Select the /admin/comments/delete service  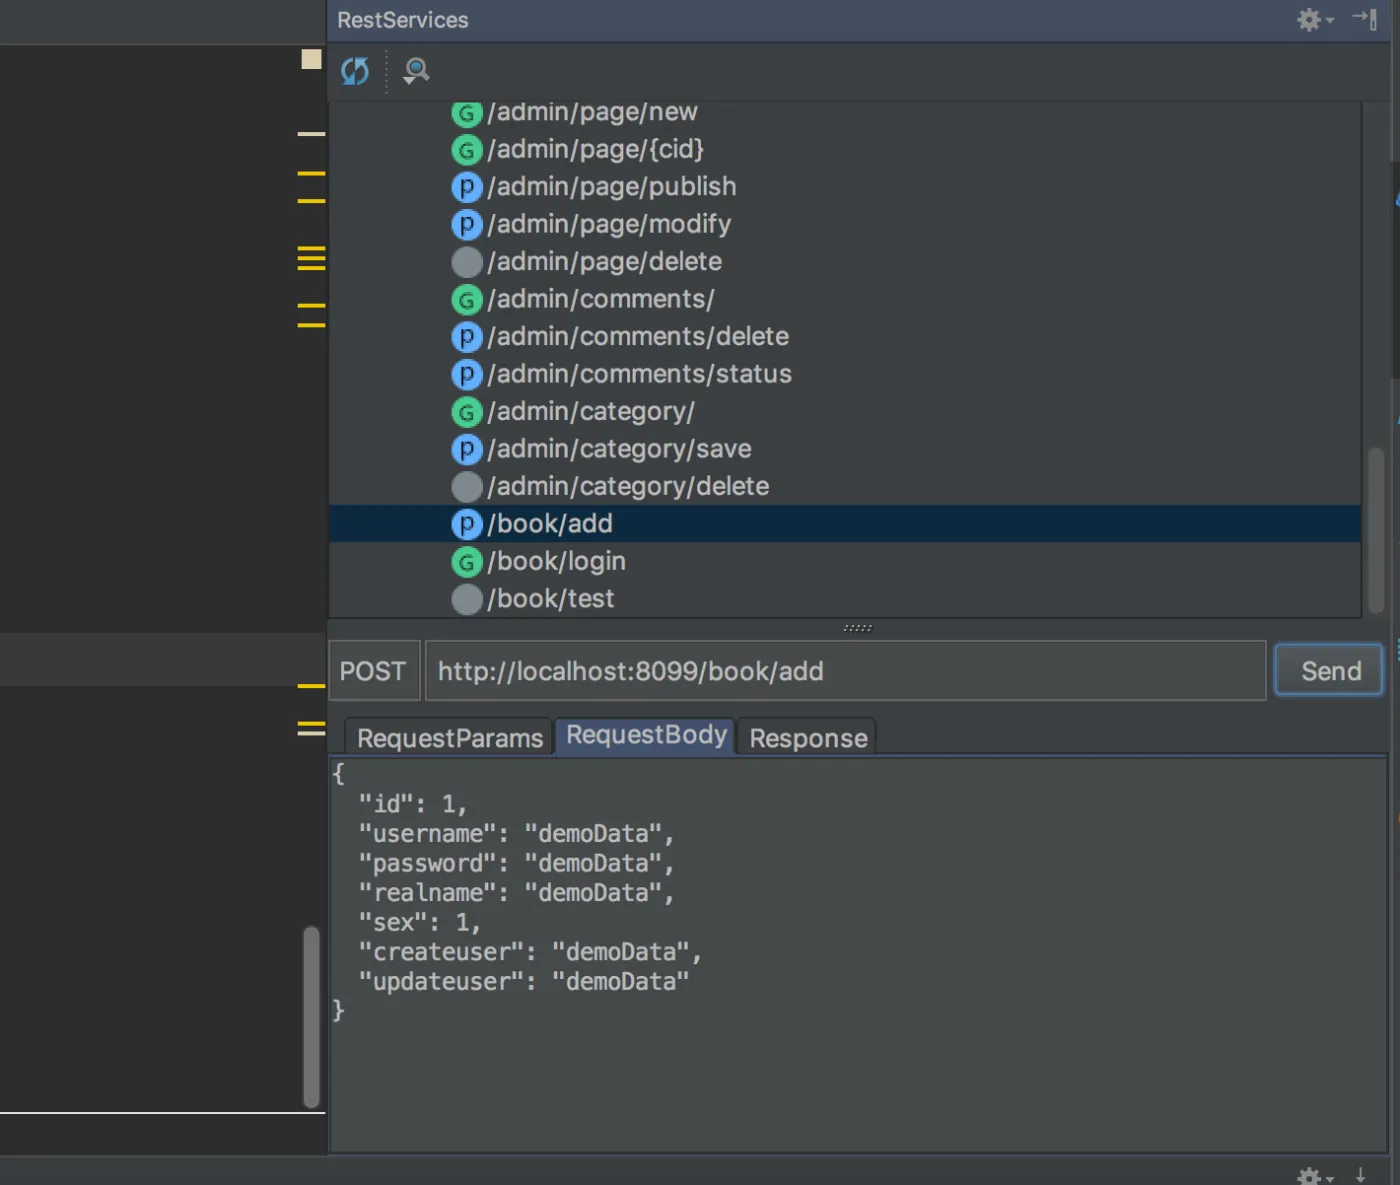pos(638,337)
